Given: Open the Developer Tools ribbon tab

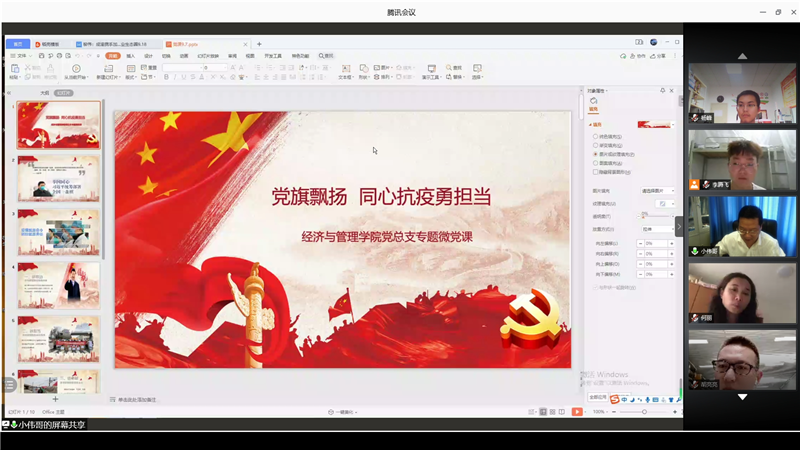Looking at the screenshot, I should 273,56.
